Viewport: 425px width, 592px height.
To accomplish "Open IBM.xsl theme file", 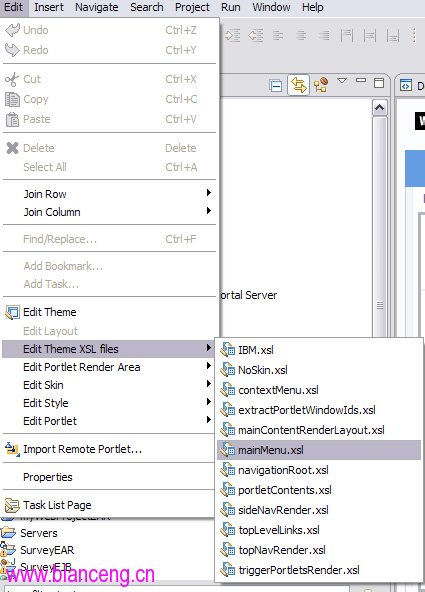I will [x=319, y=350].
